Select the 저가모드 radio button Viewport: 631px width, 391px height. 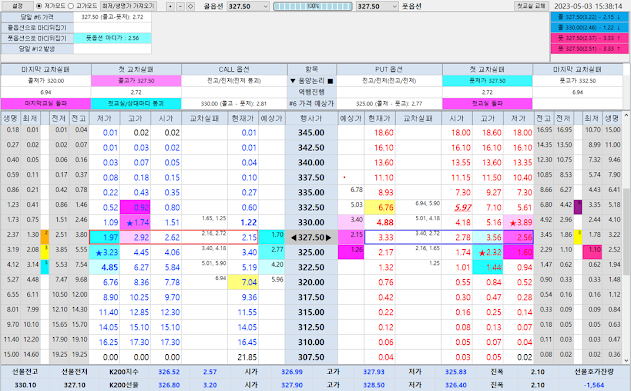(39, 6)
